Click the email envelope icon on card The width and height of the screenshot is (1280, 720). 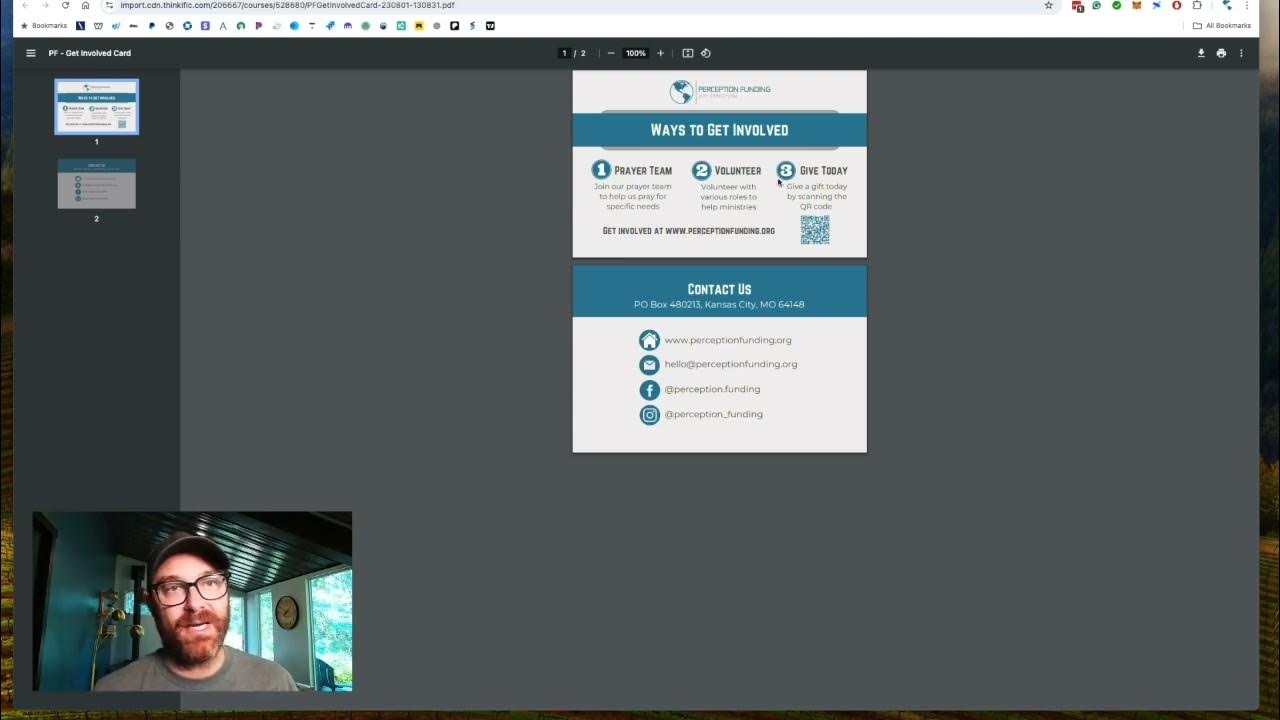(650, 365)
